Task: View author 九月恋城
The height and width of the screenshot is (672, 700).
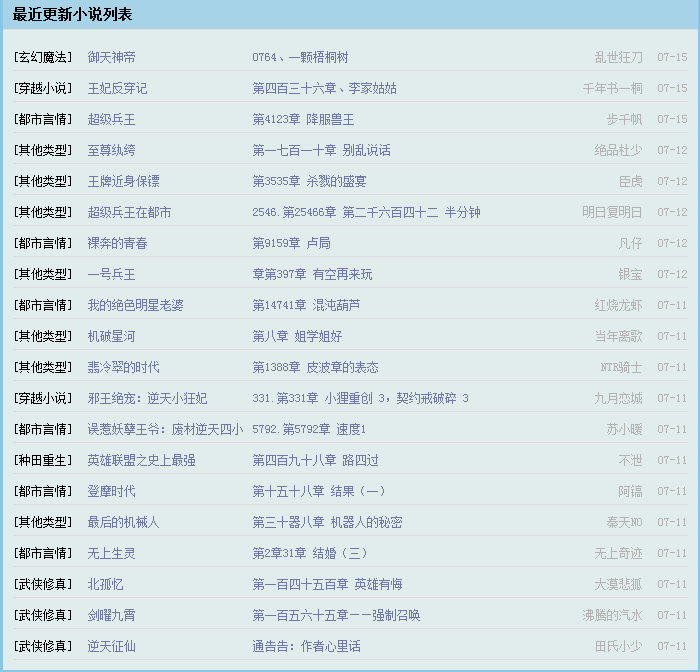Action: (618, 398)
